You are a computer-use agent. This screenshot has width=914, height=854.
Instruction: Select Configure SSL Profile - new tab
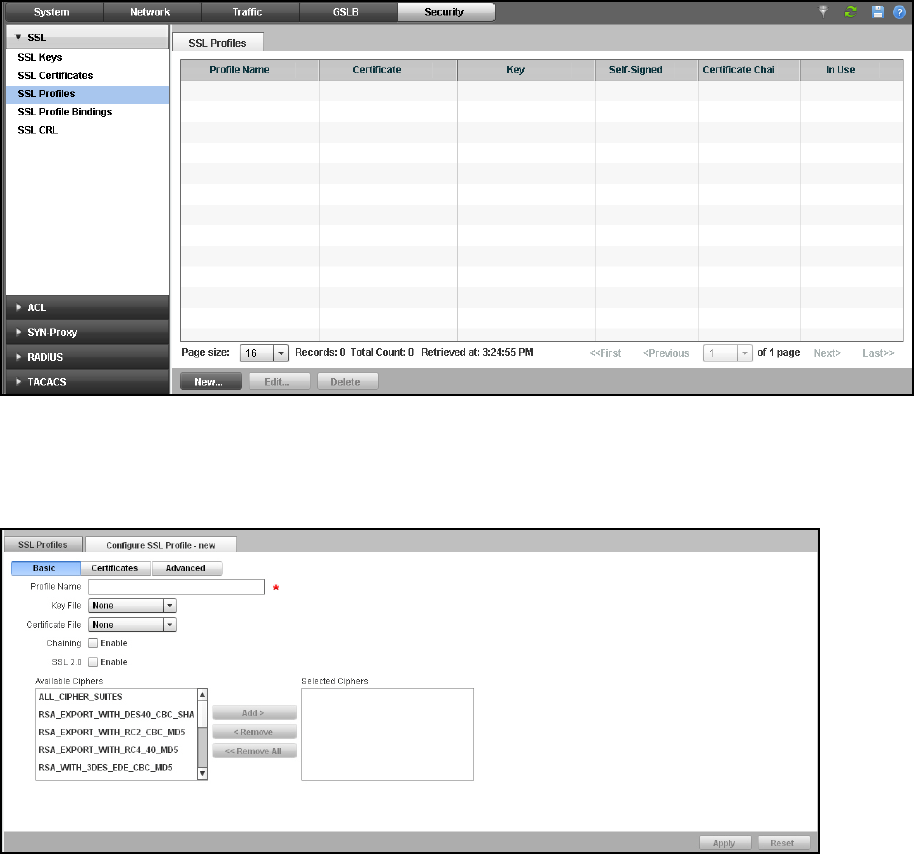(161, 545)
